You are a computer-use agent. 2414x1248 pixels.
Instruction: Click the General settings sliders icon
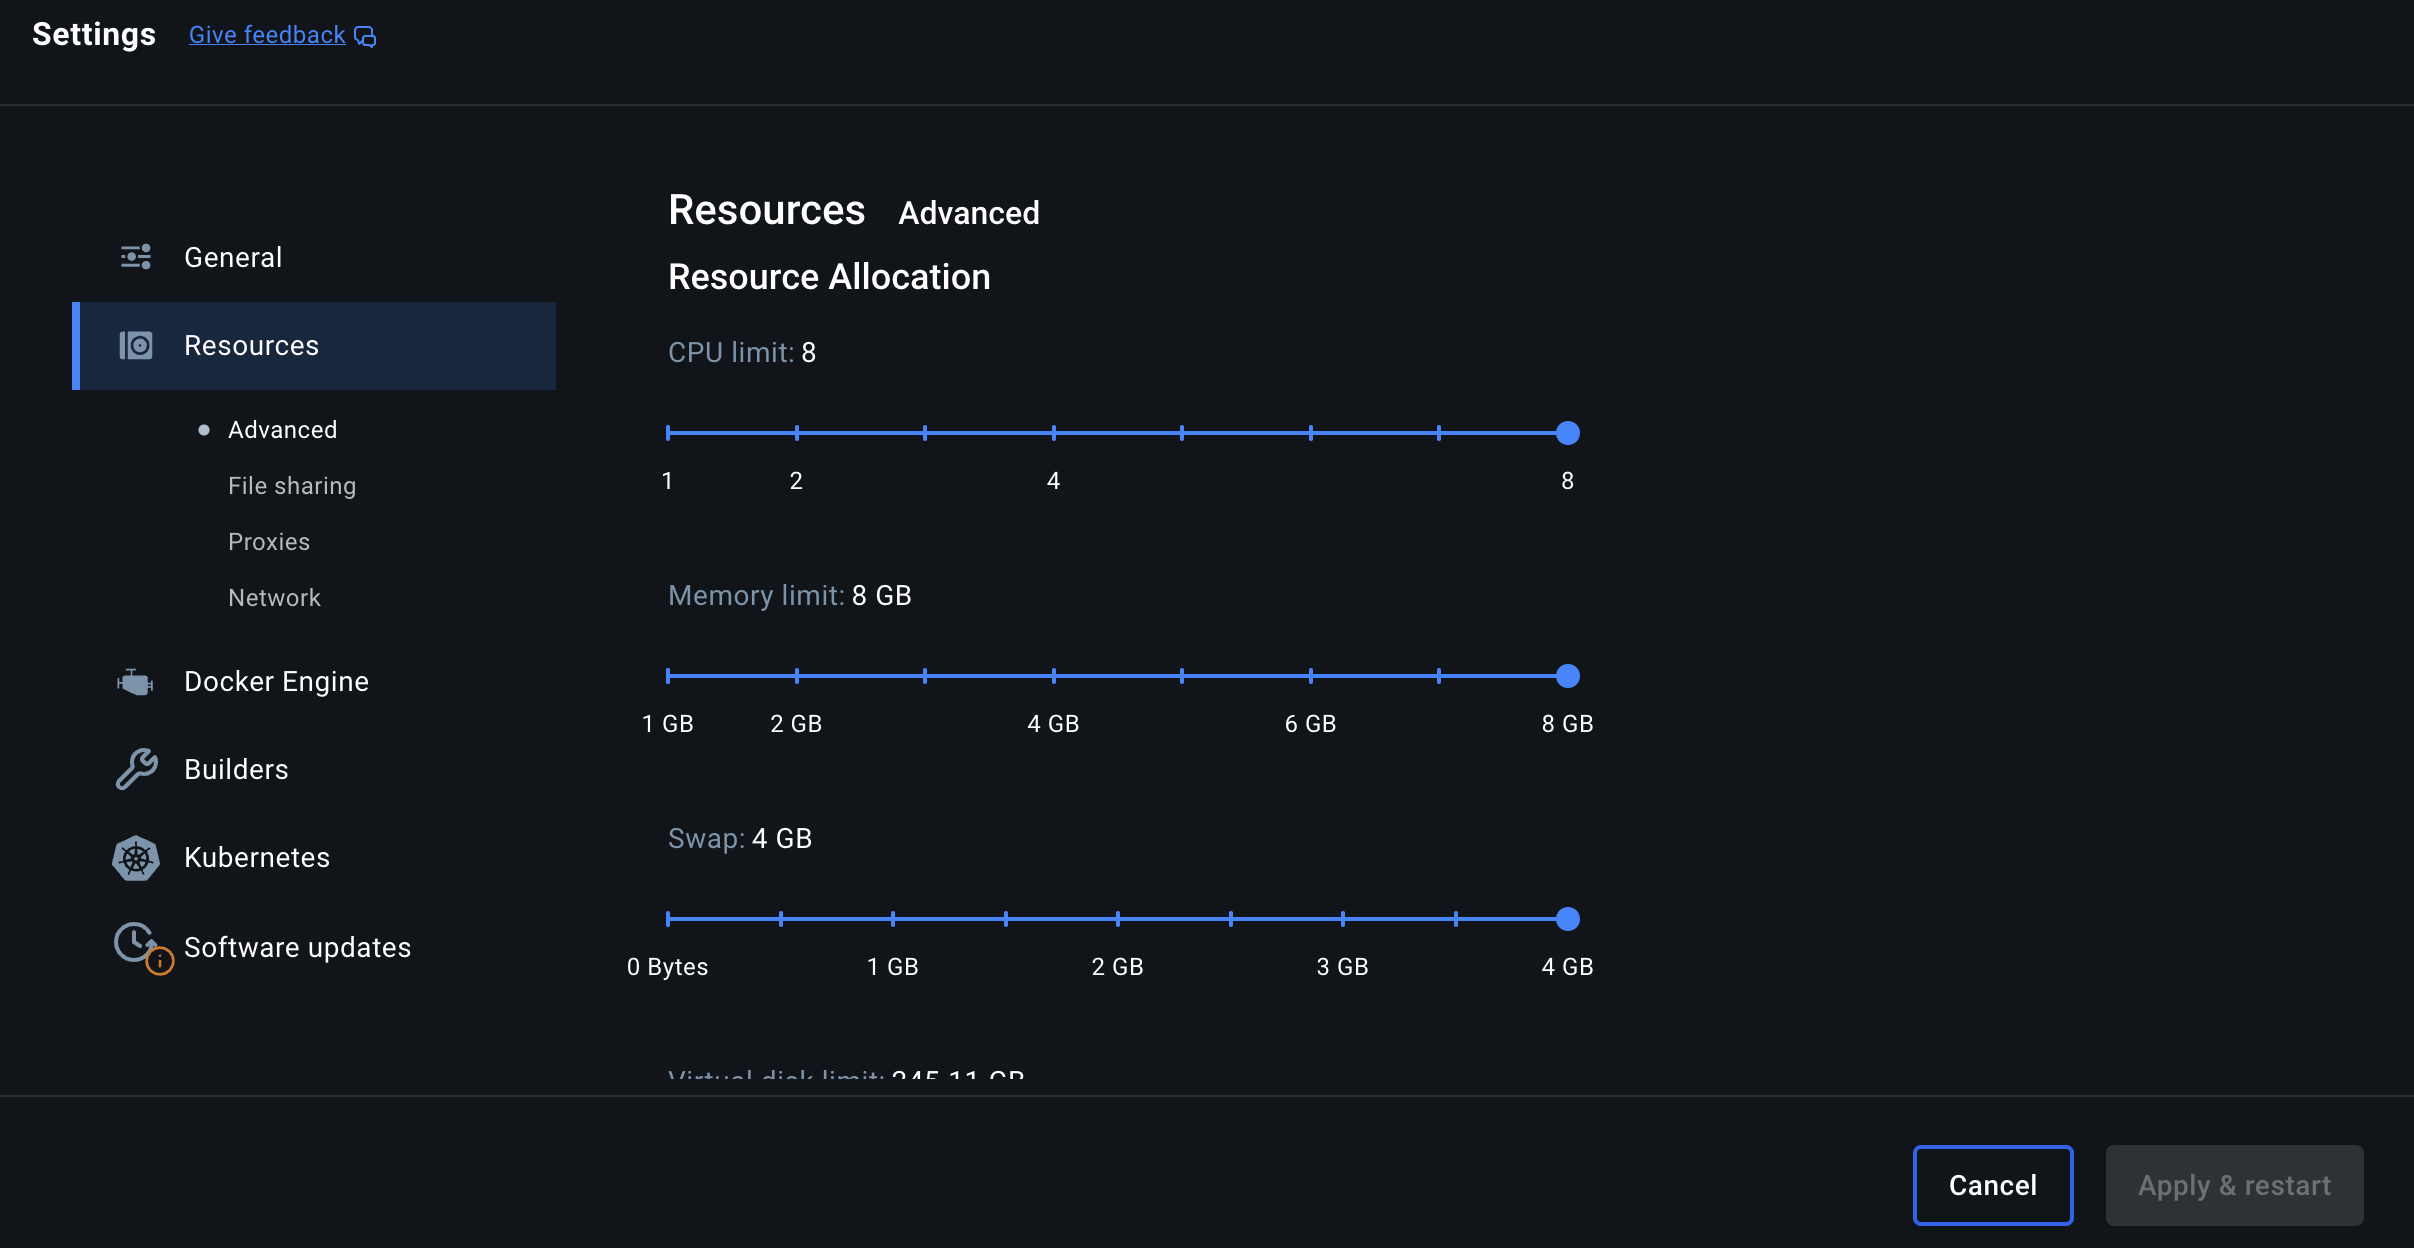135,257
